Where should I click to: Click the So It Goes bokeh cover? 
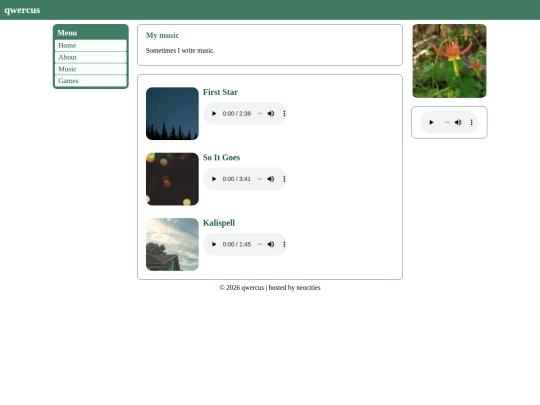coord(172,179)
